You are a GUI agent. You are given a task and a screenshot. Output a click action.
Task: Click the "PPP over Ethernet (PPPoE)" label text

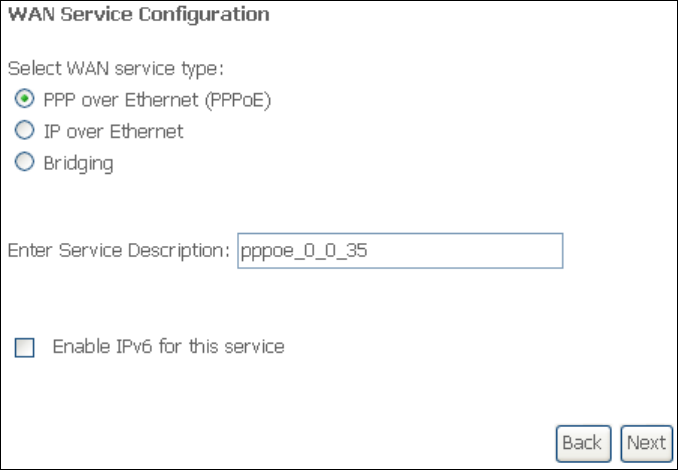tap(157, 100)
